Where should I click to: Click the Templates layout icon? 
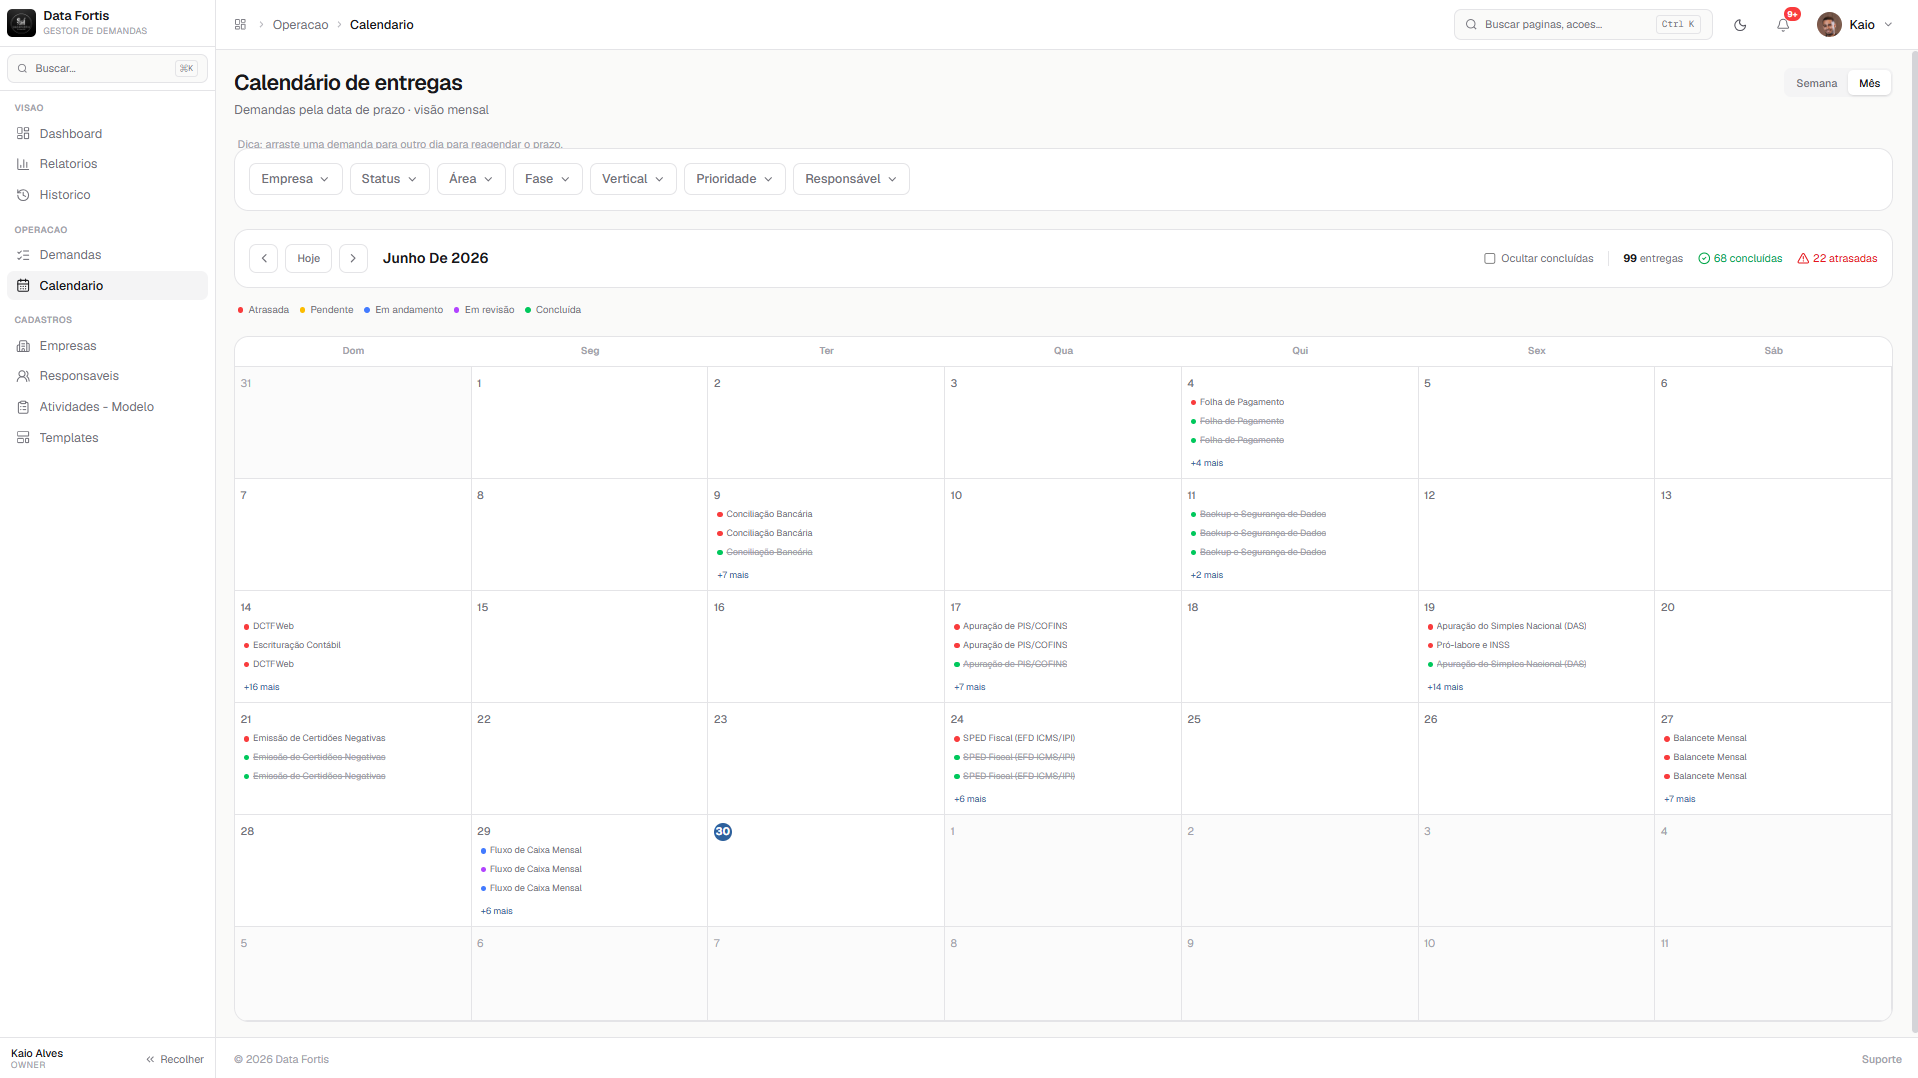[x=23, y=438]
